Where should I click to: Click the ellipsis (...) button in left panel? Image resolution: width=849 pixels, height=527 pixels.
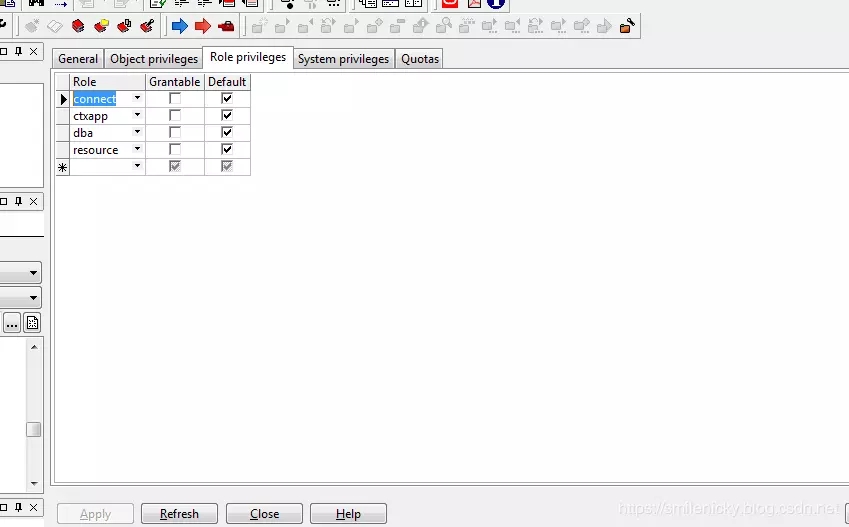point(12,322)
